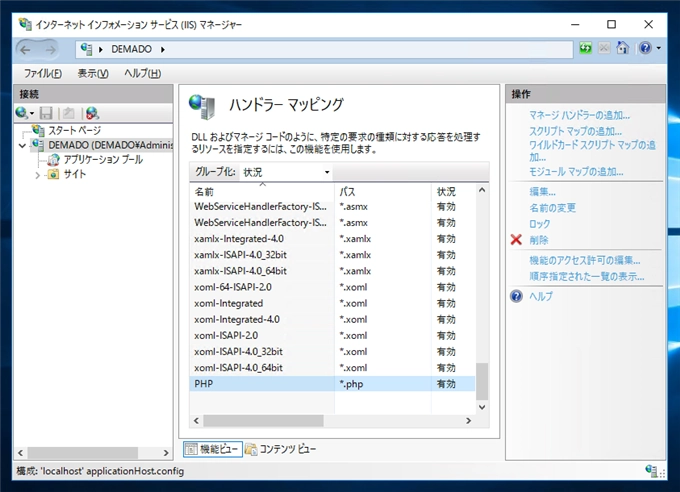Click the up-folder icon in connections toolbar
This screenshot has width=680, height=492.
pos(69,113)
